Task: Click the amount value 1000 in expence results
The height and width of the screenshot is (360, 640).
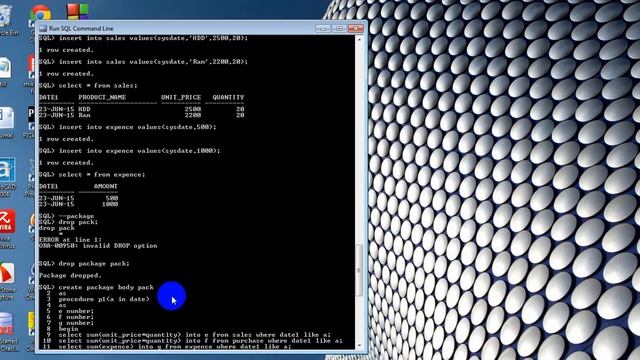Action: (x=110, y=204)
